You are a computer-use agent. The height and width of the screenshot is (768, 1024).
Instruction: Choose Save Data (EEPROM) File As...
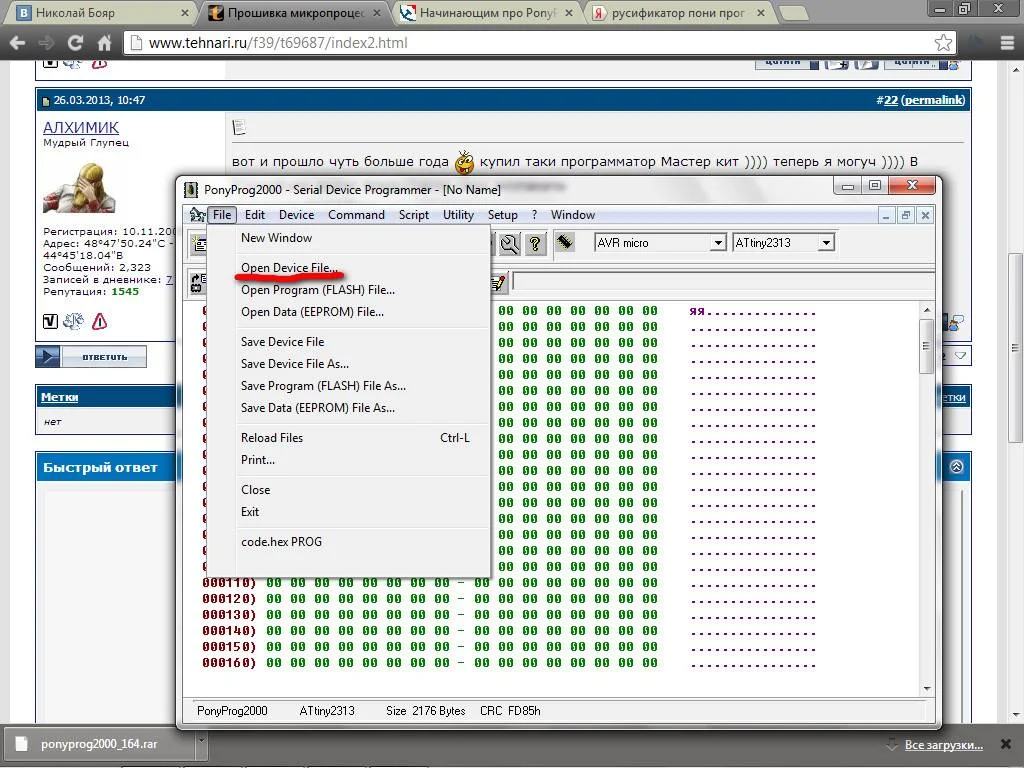coord(349,408)
